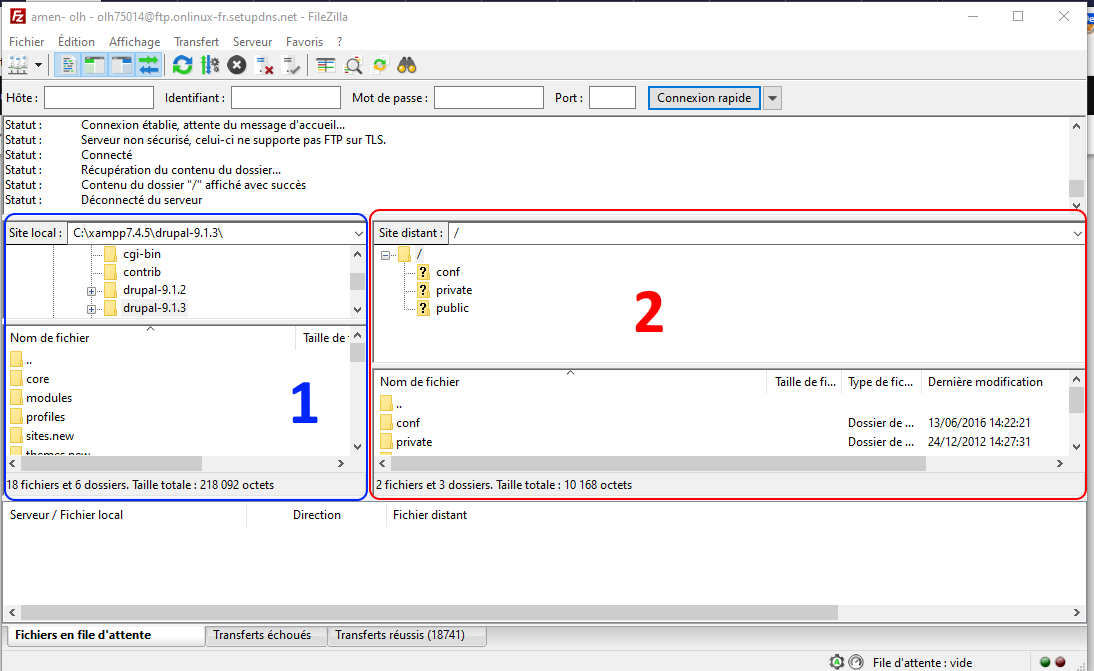1094x671 pixels.
Task: Switch to Transferts échoués tab
Action: point(262,635)
